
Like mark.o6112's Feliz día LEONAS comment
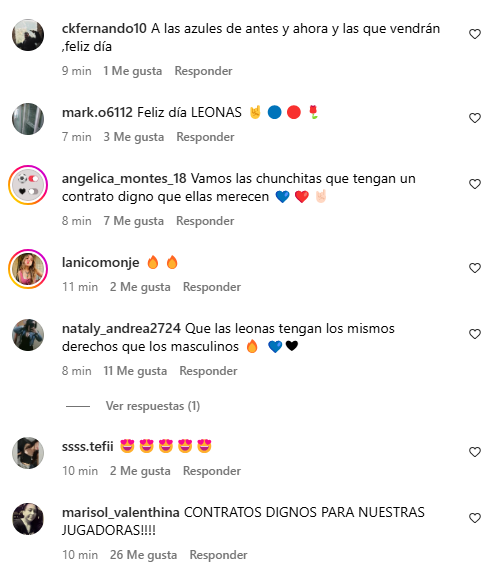click(x=475, y=118)
